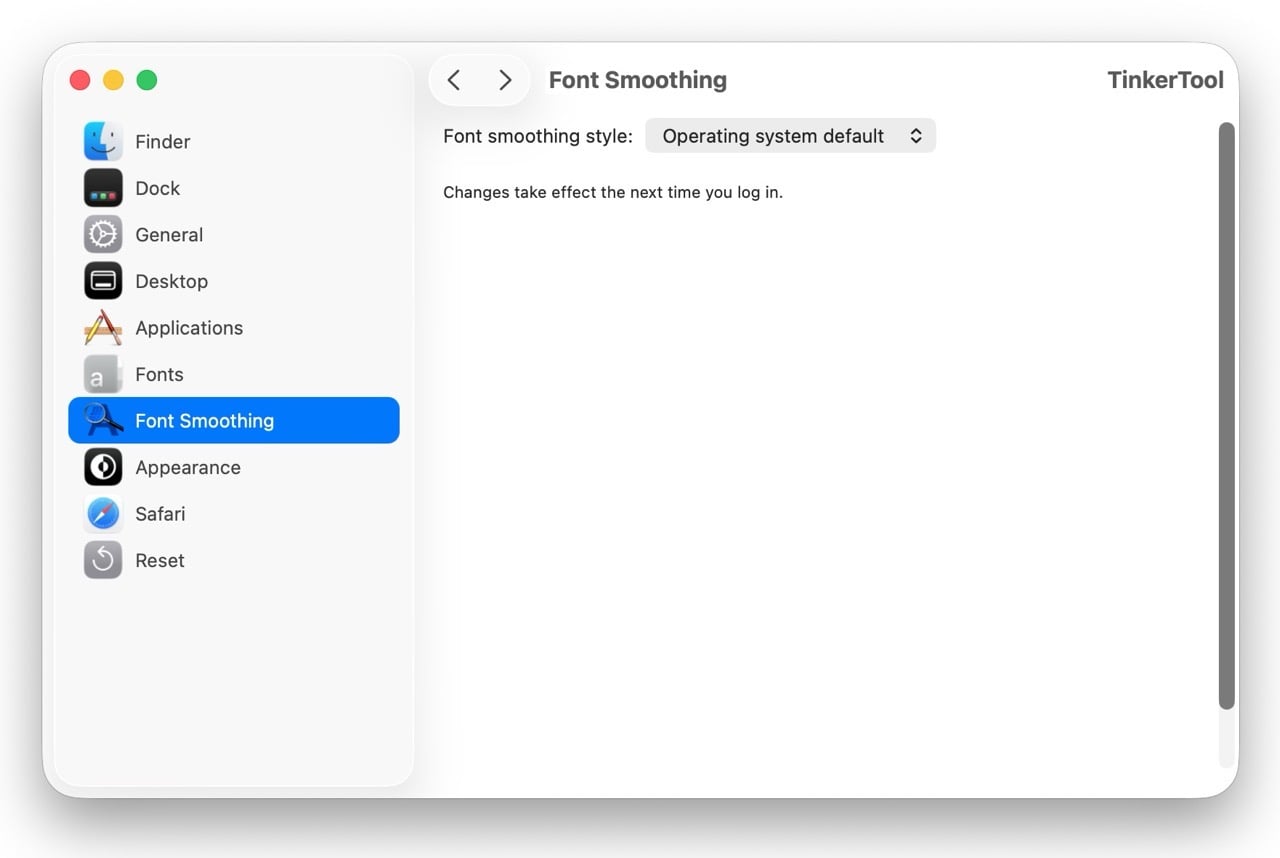Go forward with the right chevron
This screenshot has width=1280, height=858.
click(505, 80)
